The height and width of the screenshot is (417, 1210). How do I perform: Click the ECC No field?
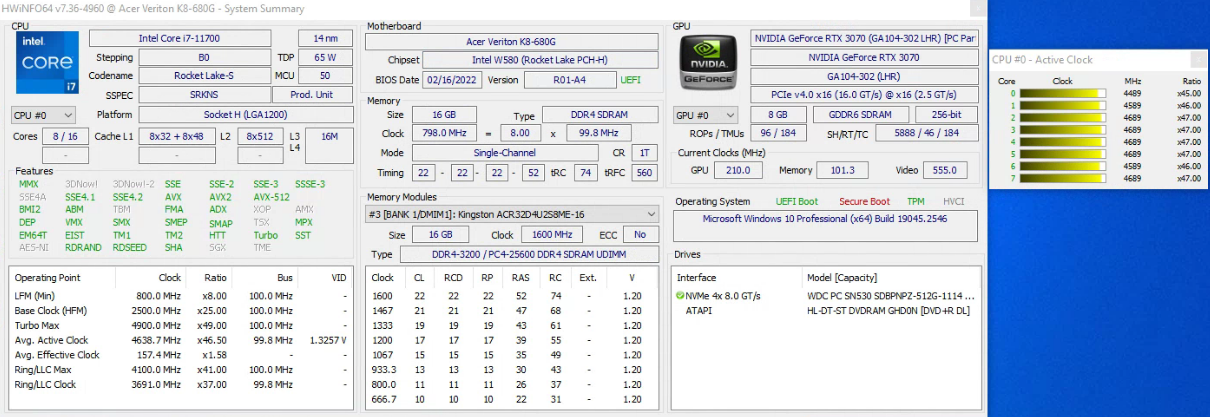pos(640,234)
